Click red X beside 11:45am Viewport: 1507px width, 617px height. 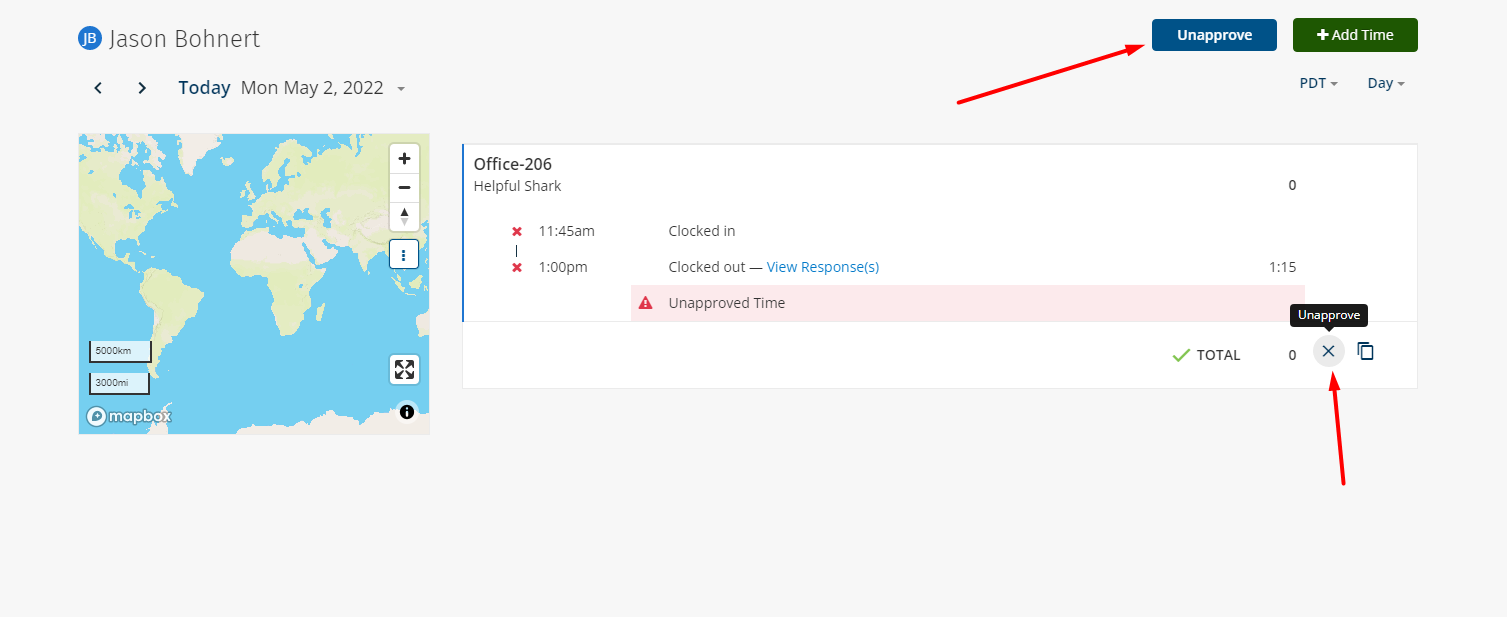tap(517, 231)
